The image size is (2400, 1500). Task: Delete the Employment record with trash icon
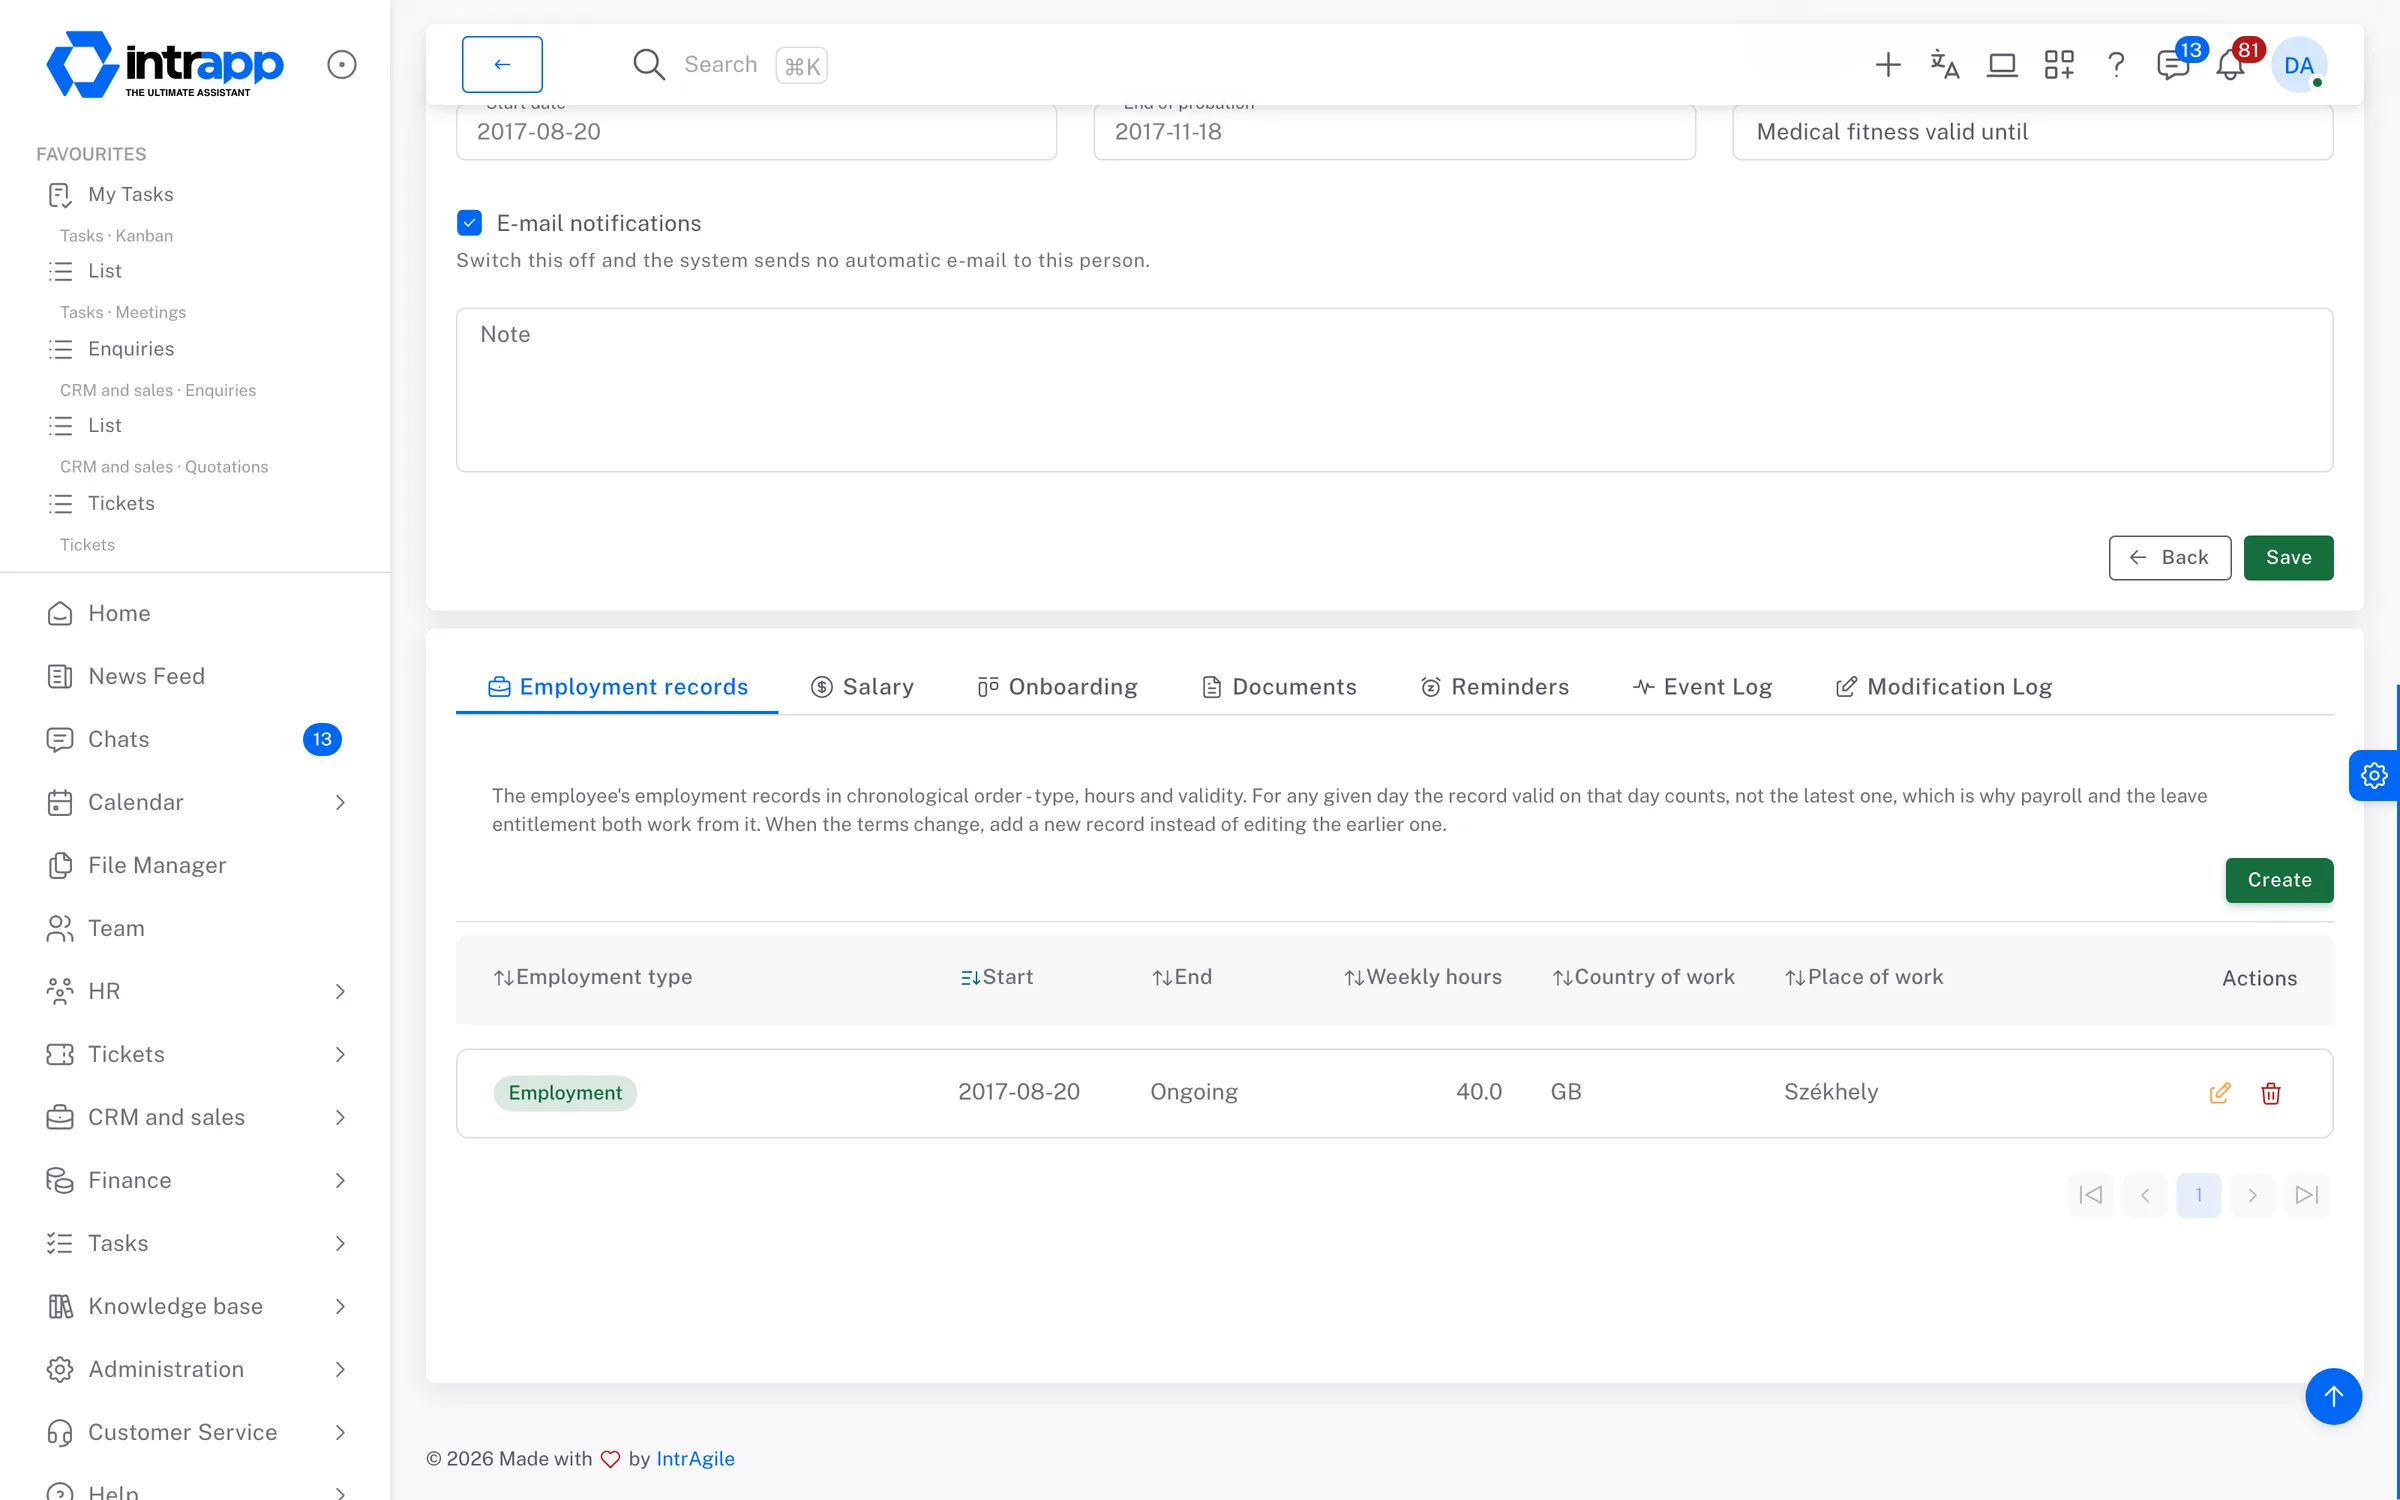[x=2270, y=1093]
